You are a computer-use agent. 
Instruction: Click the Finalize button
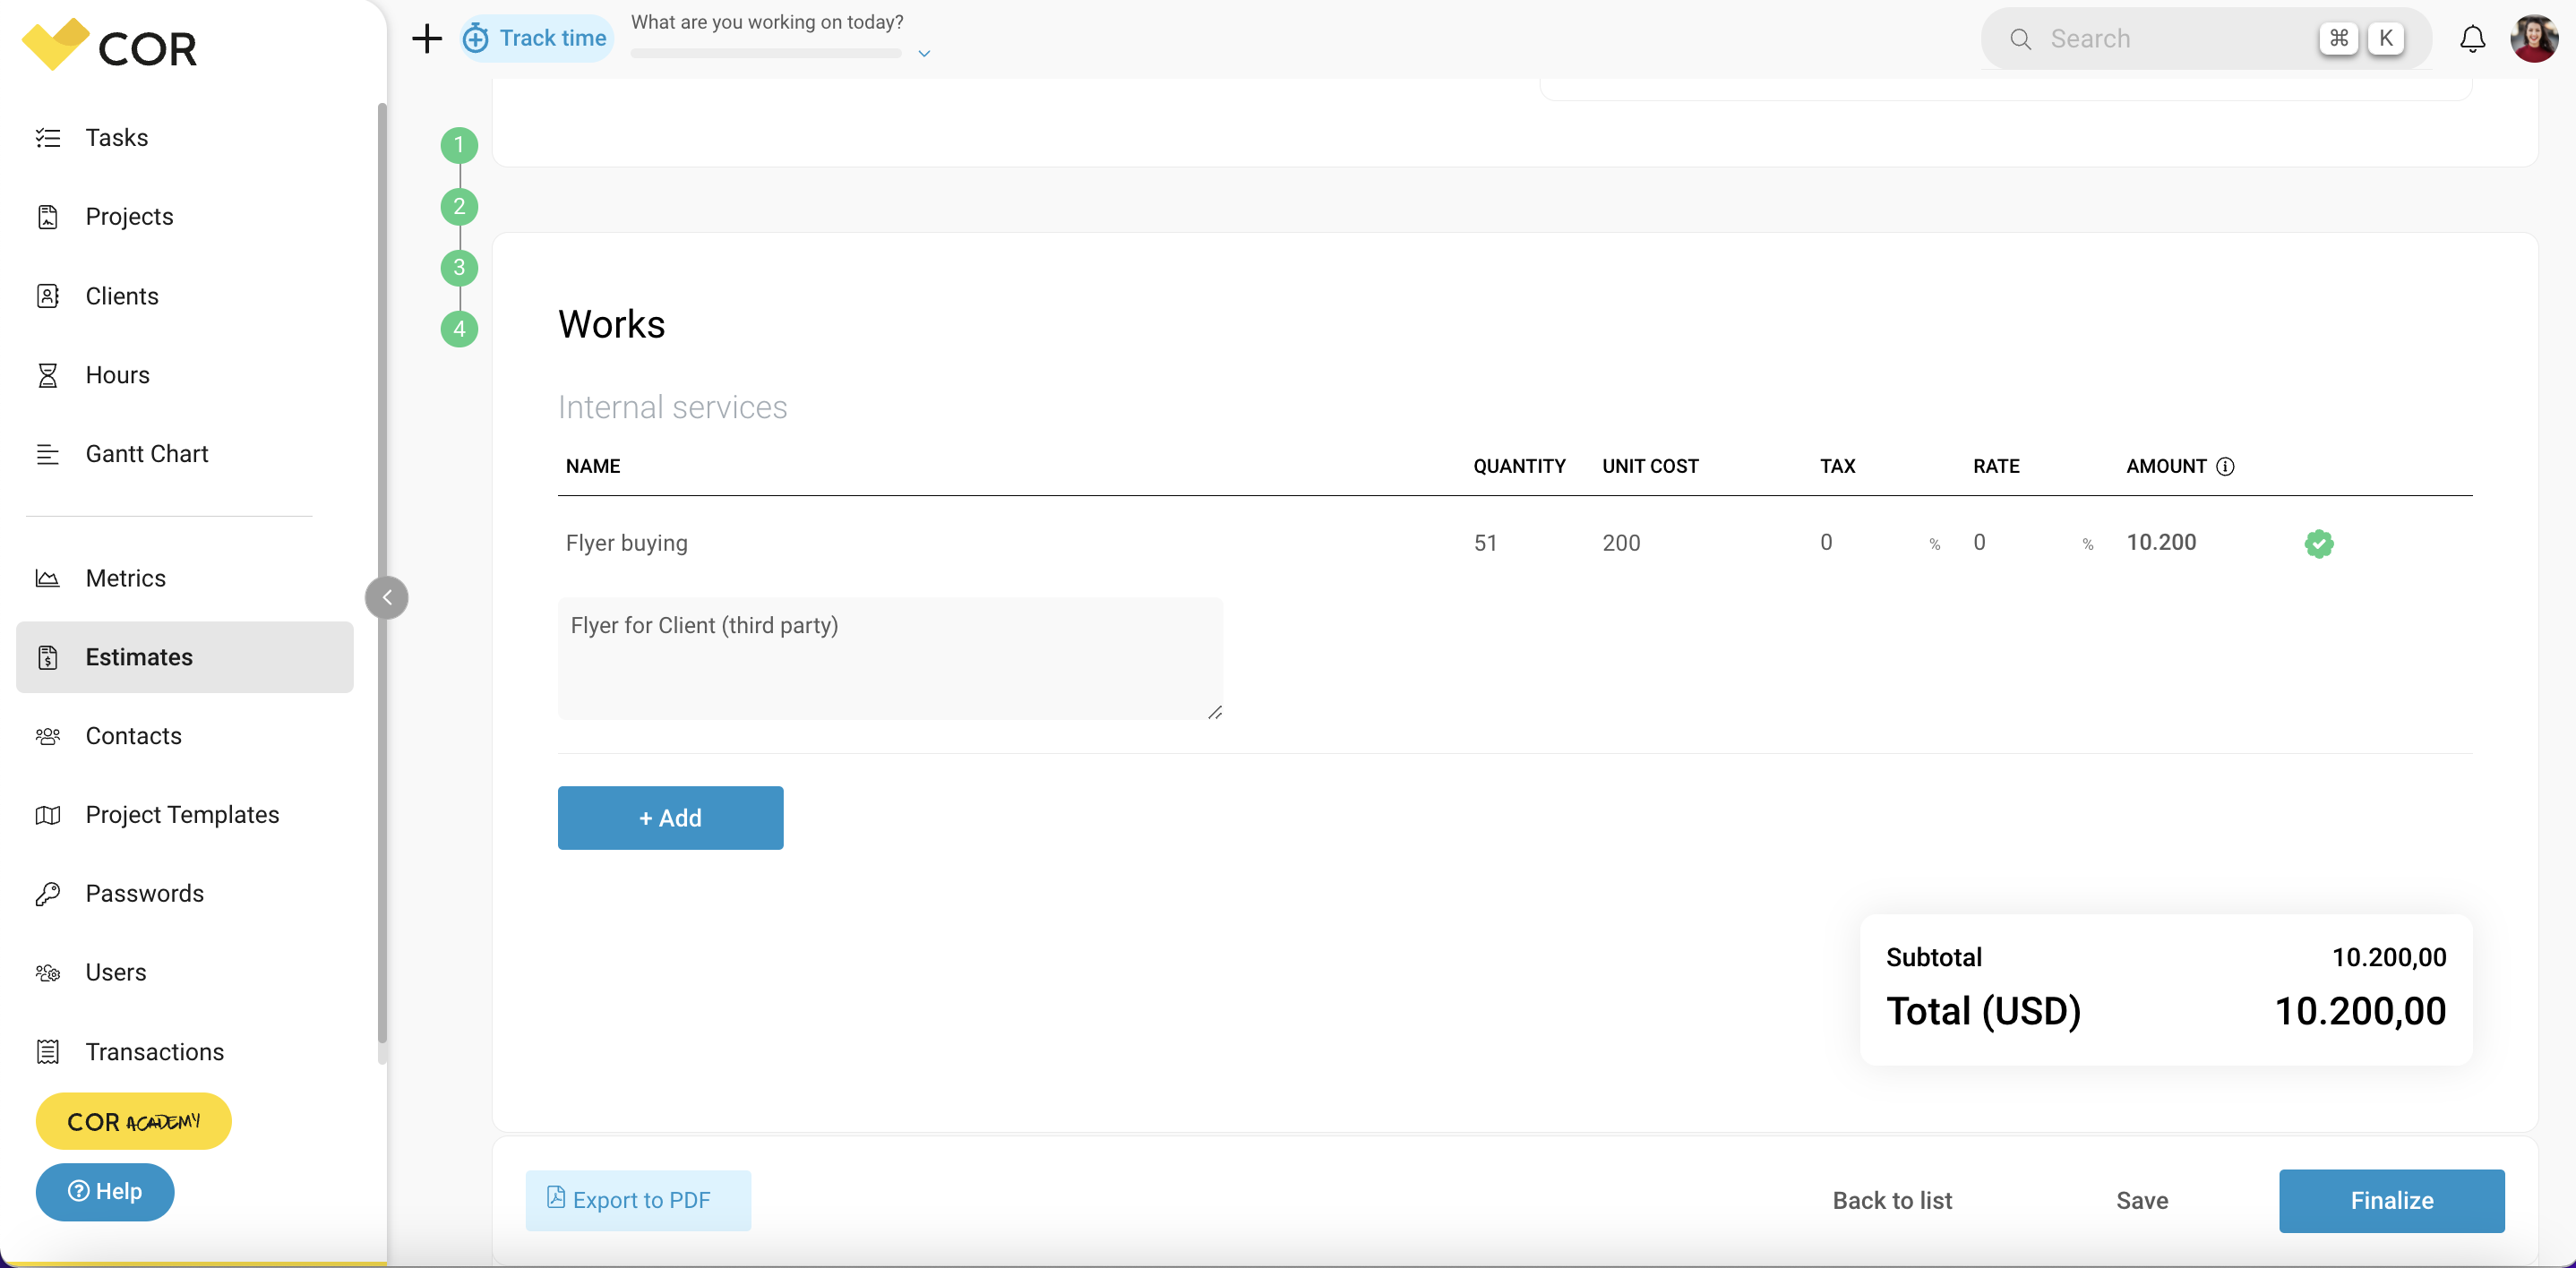coord(2392,1200)
